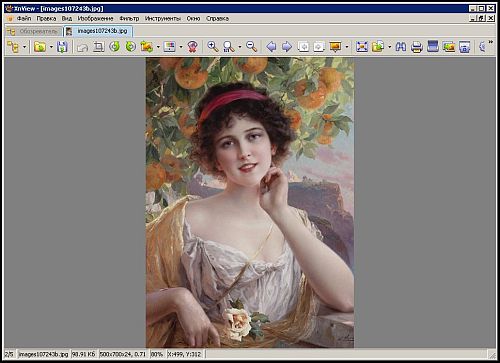Image resolution: width=500 pixels, height=363 pixels.
Task: Click the Undo toolbar icon
Action: point(82,47)
